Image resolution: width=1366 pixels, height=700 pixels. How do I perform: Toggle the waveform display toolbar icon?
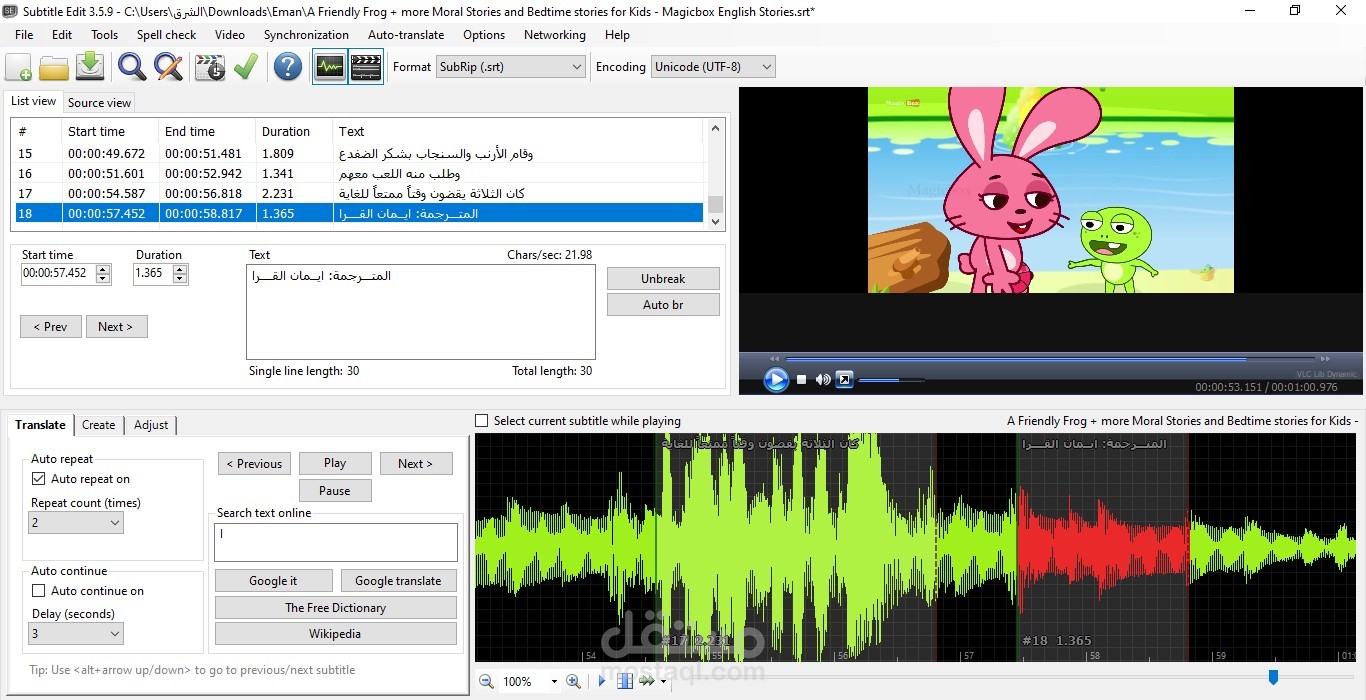tap(330, 67)
